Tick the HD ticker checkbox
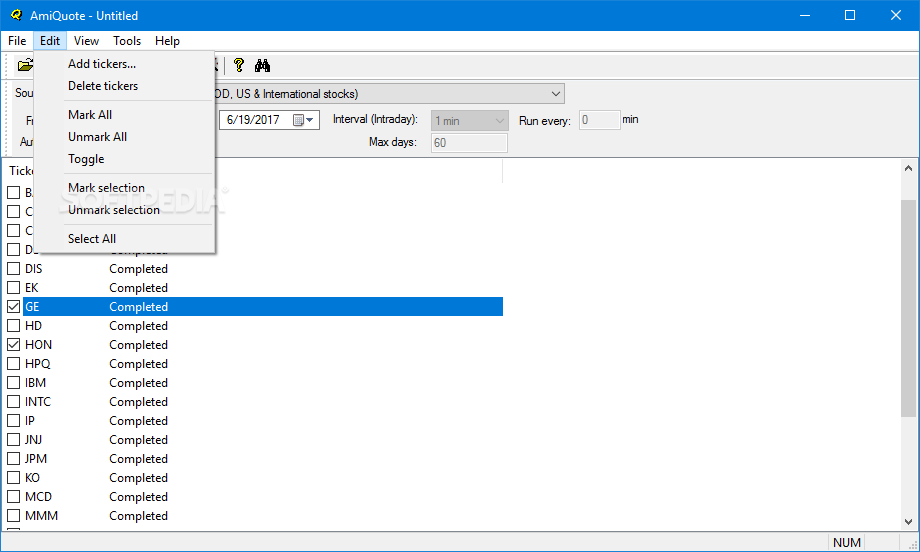Viewport: 920px width, 552px height. click(x=13, y=326)
